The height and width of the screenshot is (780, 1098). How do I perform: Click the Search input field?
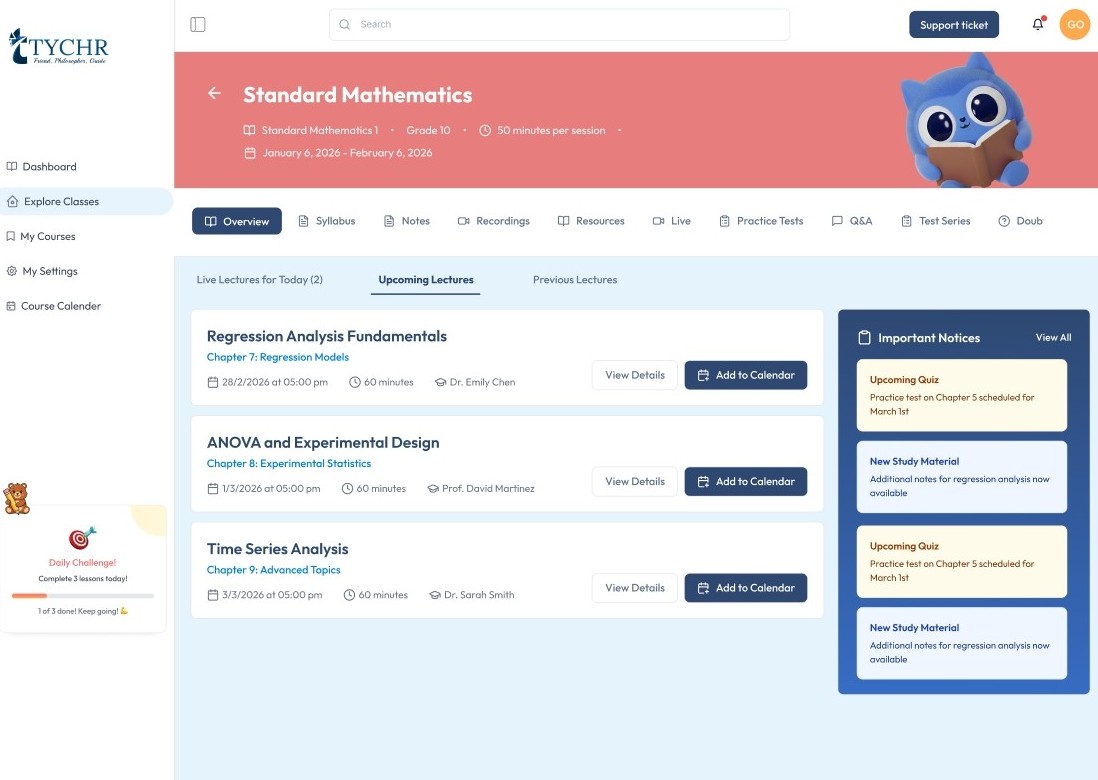[x=560, y=24]
